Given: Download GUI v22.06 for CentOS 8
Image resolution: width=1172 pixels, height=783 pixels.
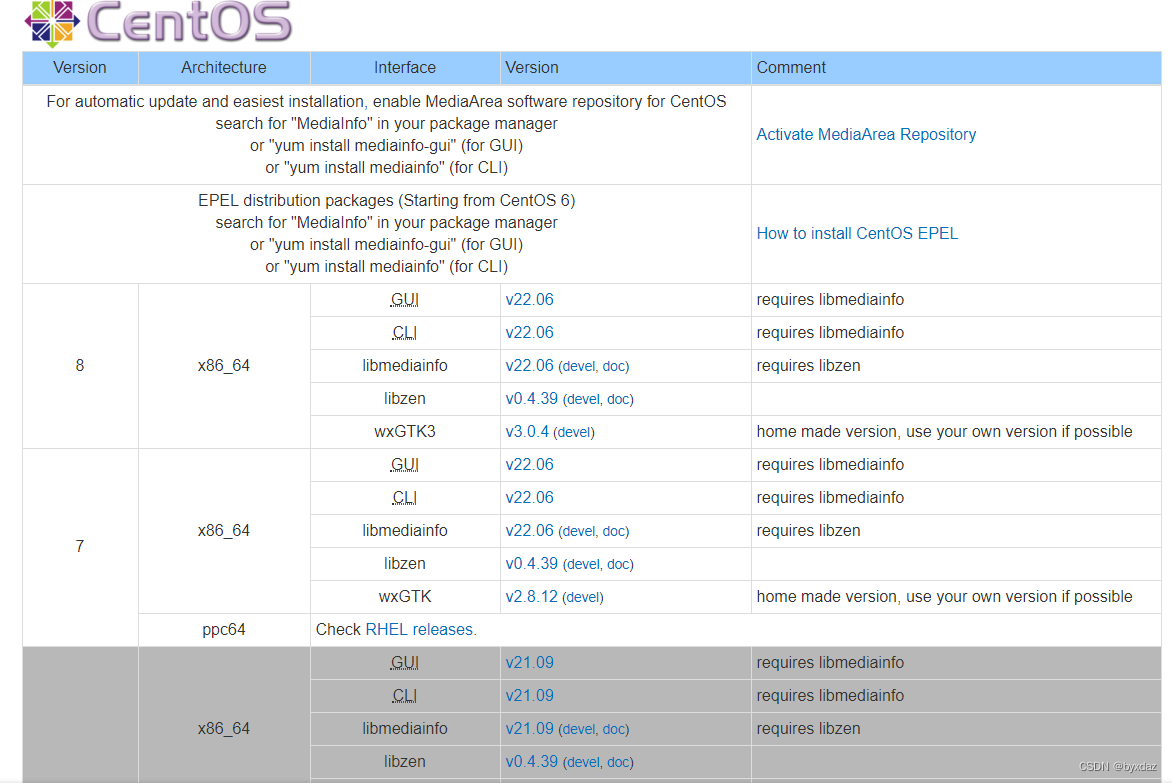Looking at the screenshot, I should [x=529, y=299].
